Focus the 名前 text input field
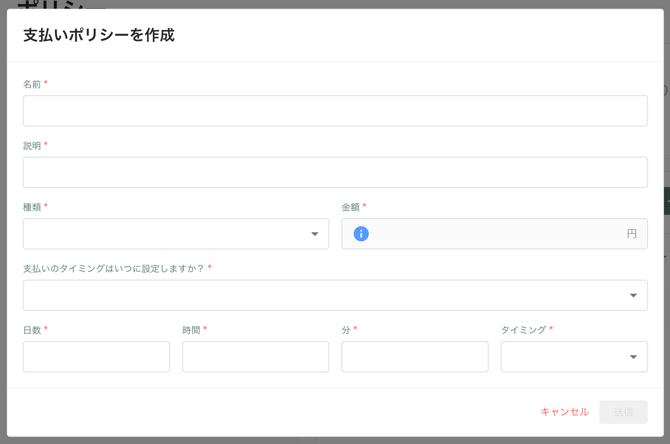 point(335,111)
